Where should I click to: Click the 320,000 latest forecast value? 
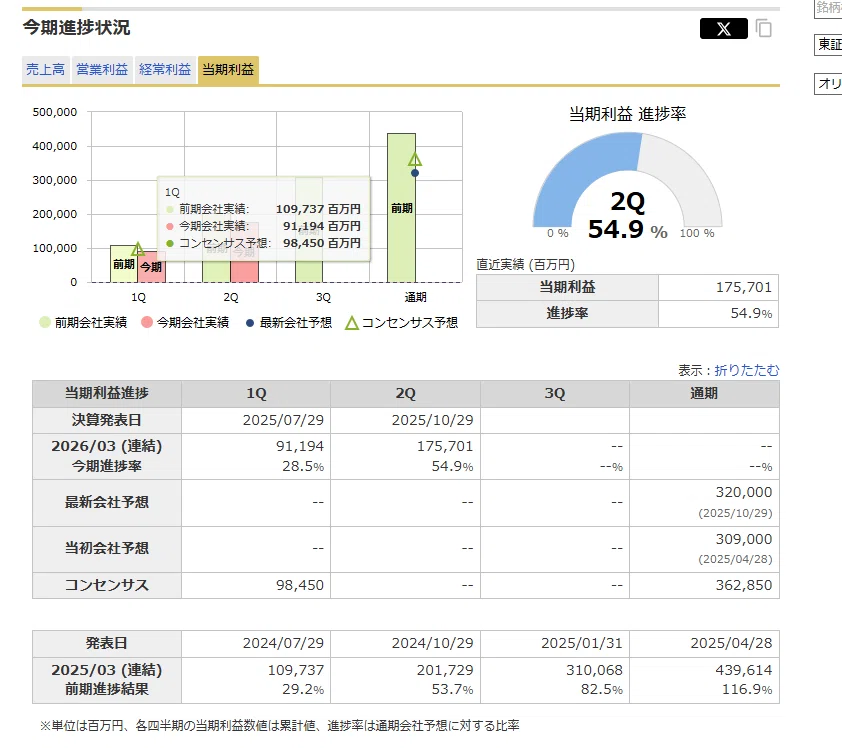pos(744,492)
